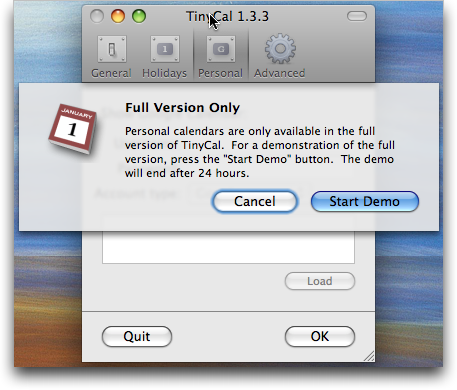This screenshot has width=457, height=390.
Task: Click the dimmed Load button
Action: click(x=320, y=281)
